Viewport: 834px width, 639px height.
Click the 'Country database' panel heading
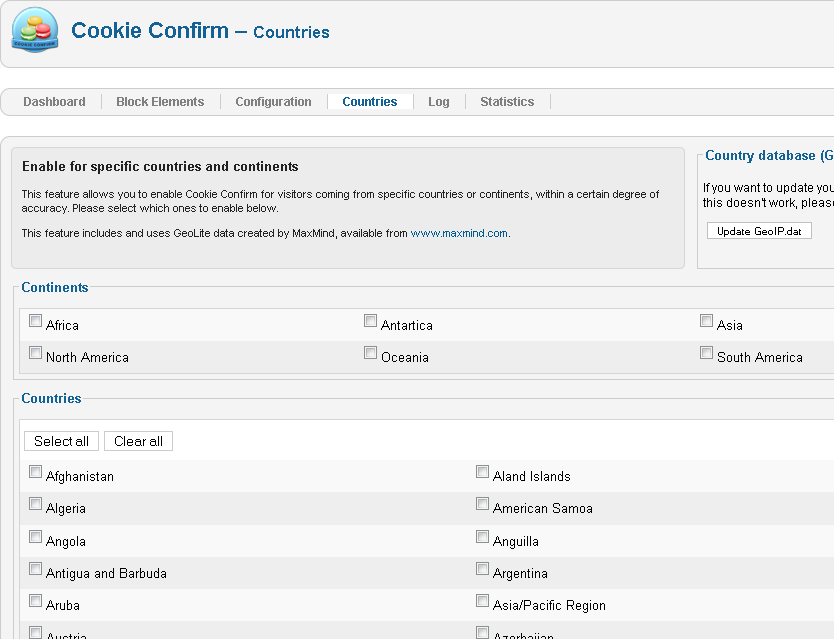pos(769,155)
